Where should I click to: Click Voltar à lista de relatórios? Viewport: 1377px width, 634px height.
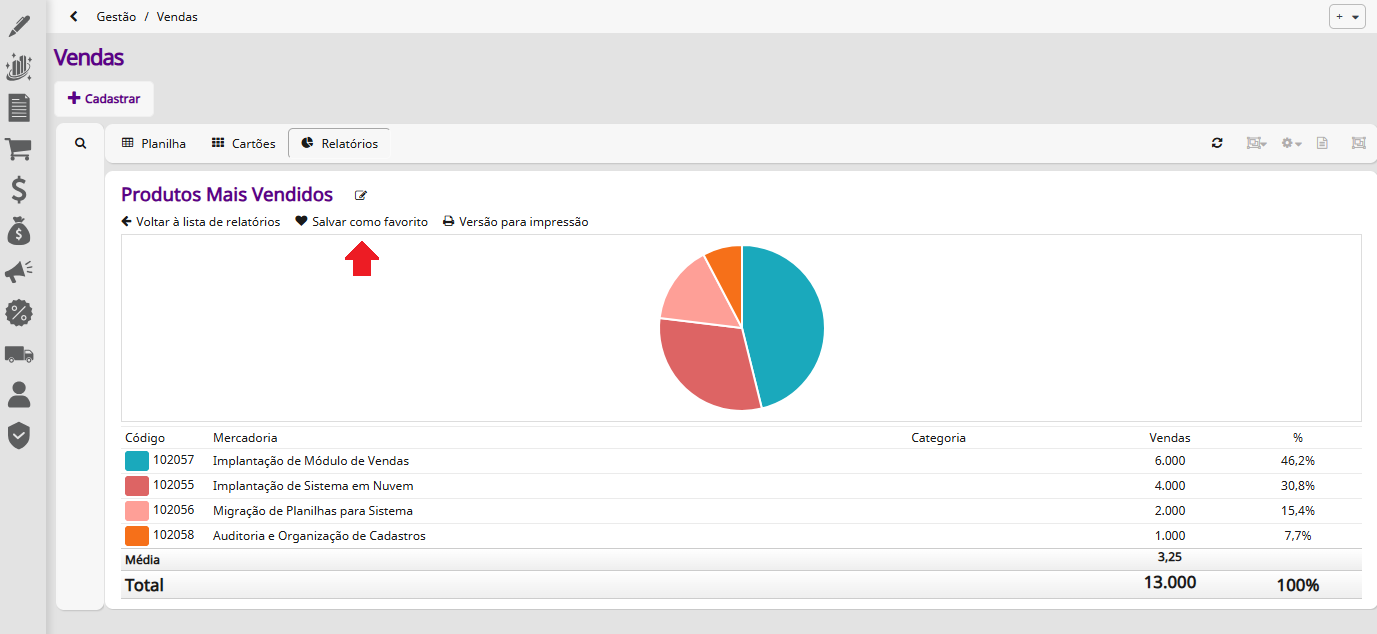pos(200,222)
